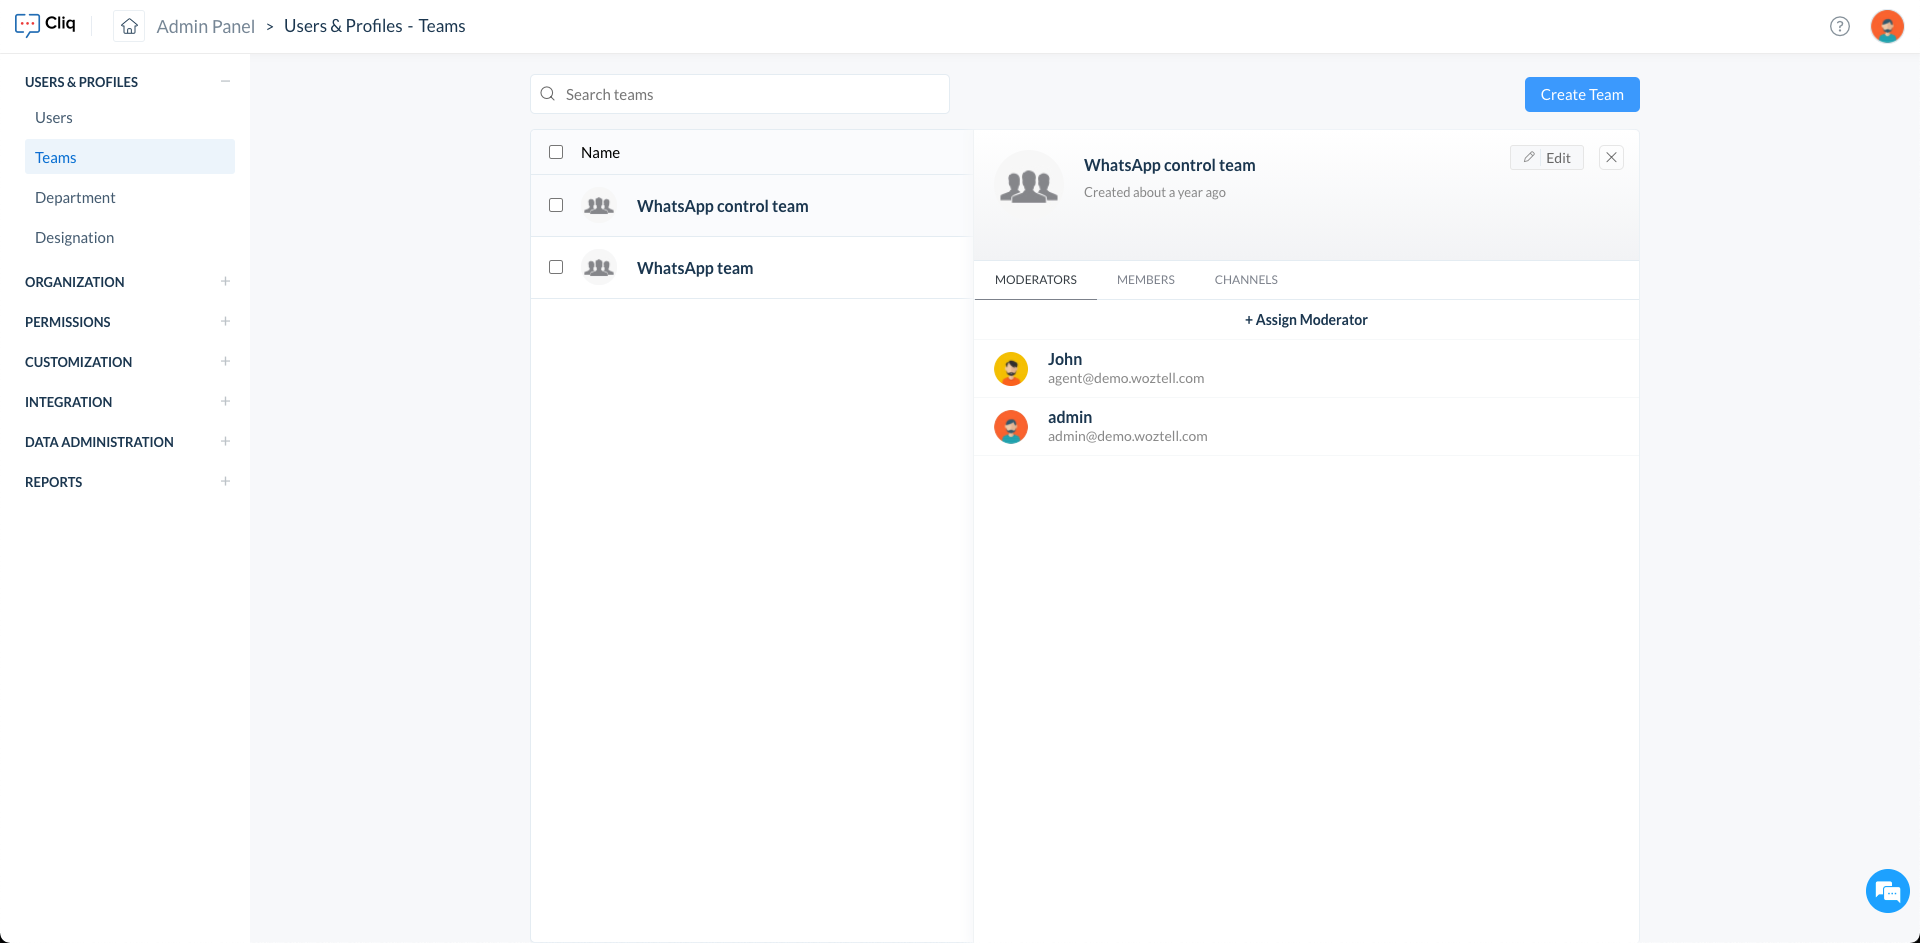This screenshot has height=943, width=1920.
Task: Open the chat support bubble icon
Action: 1888,891
